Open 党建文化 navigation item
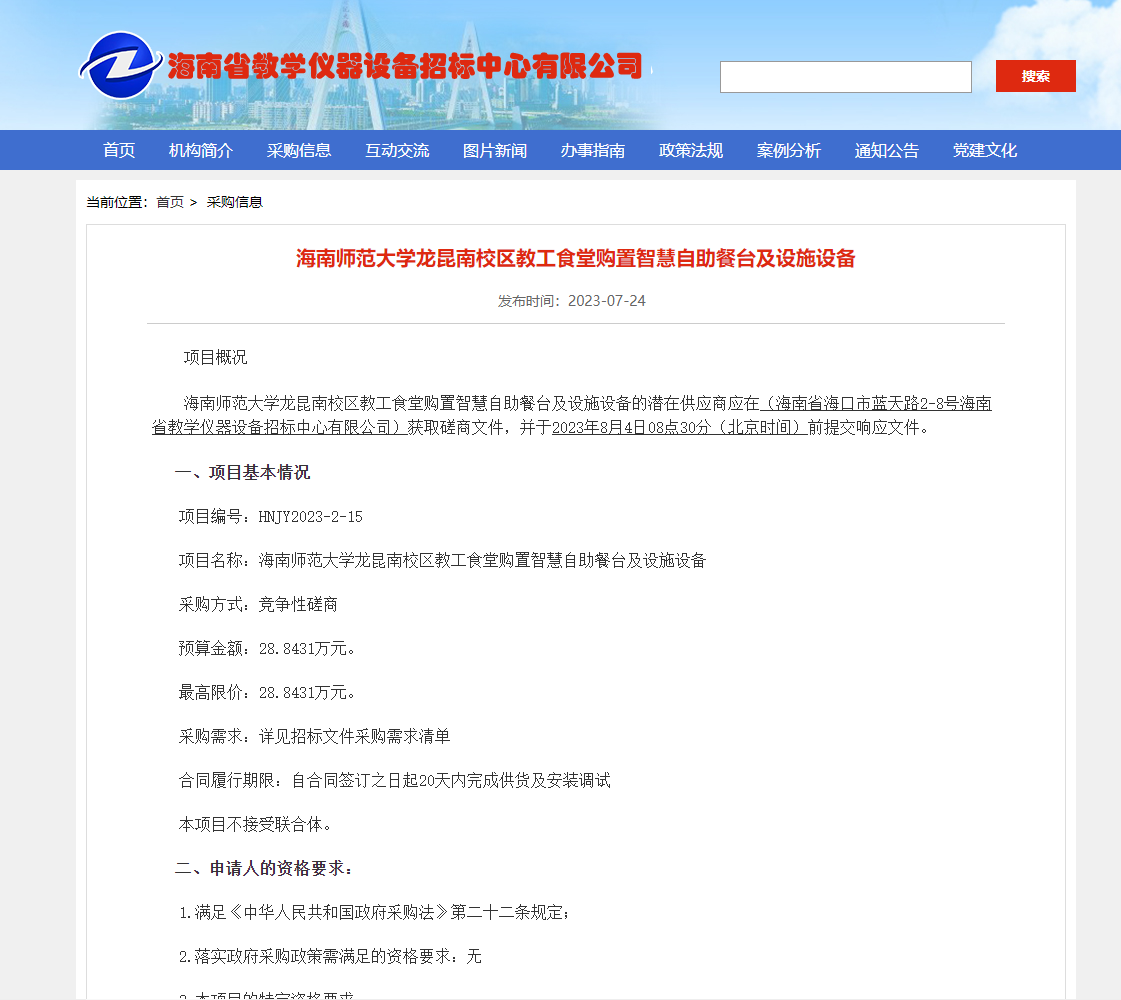This screenshot has height=1000, width=1121. 984,150
